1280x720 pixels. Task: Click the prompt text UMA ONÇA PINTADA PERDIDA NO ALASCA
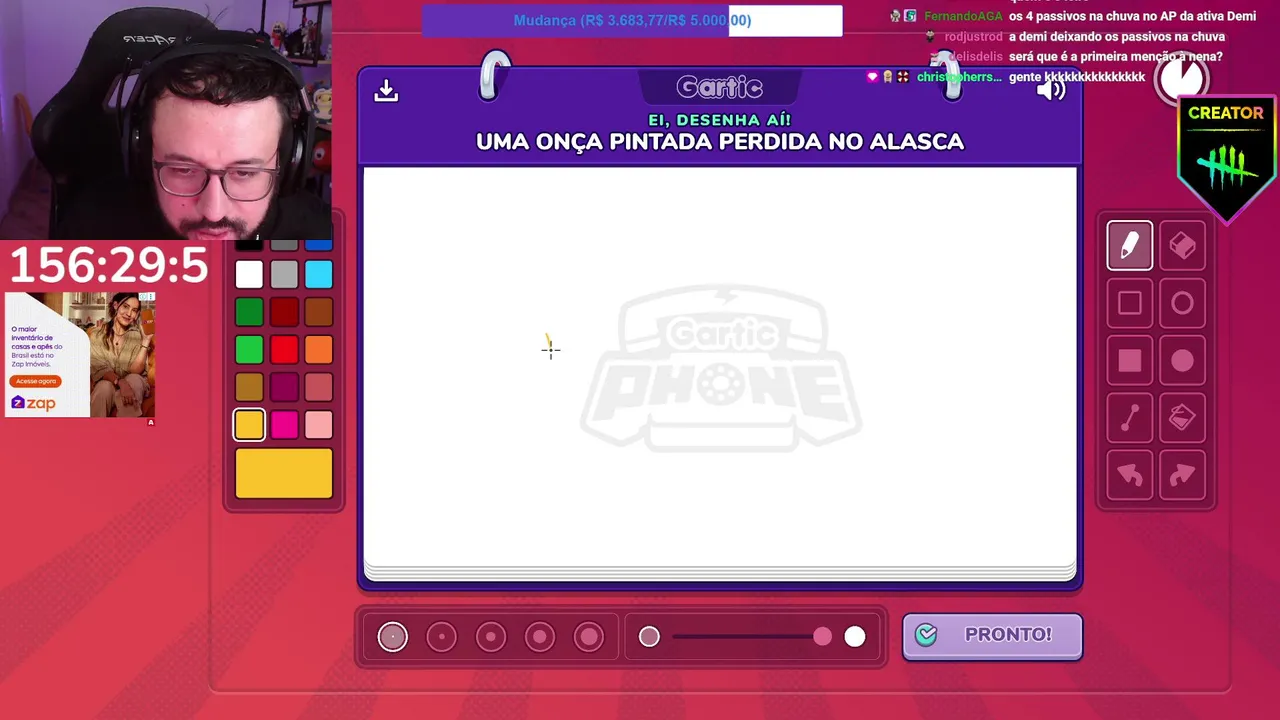720,142
